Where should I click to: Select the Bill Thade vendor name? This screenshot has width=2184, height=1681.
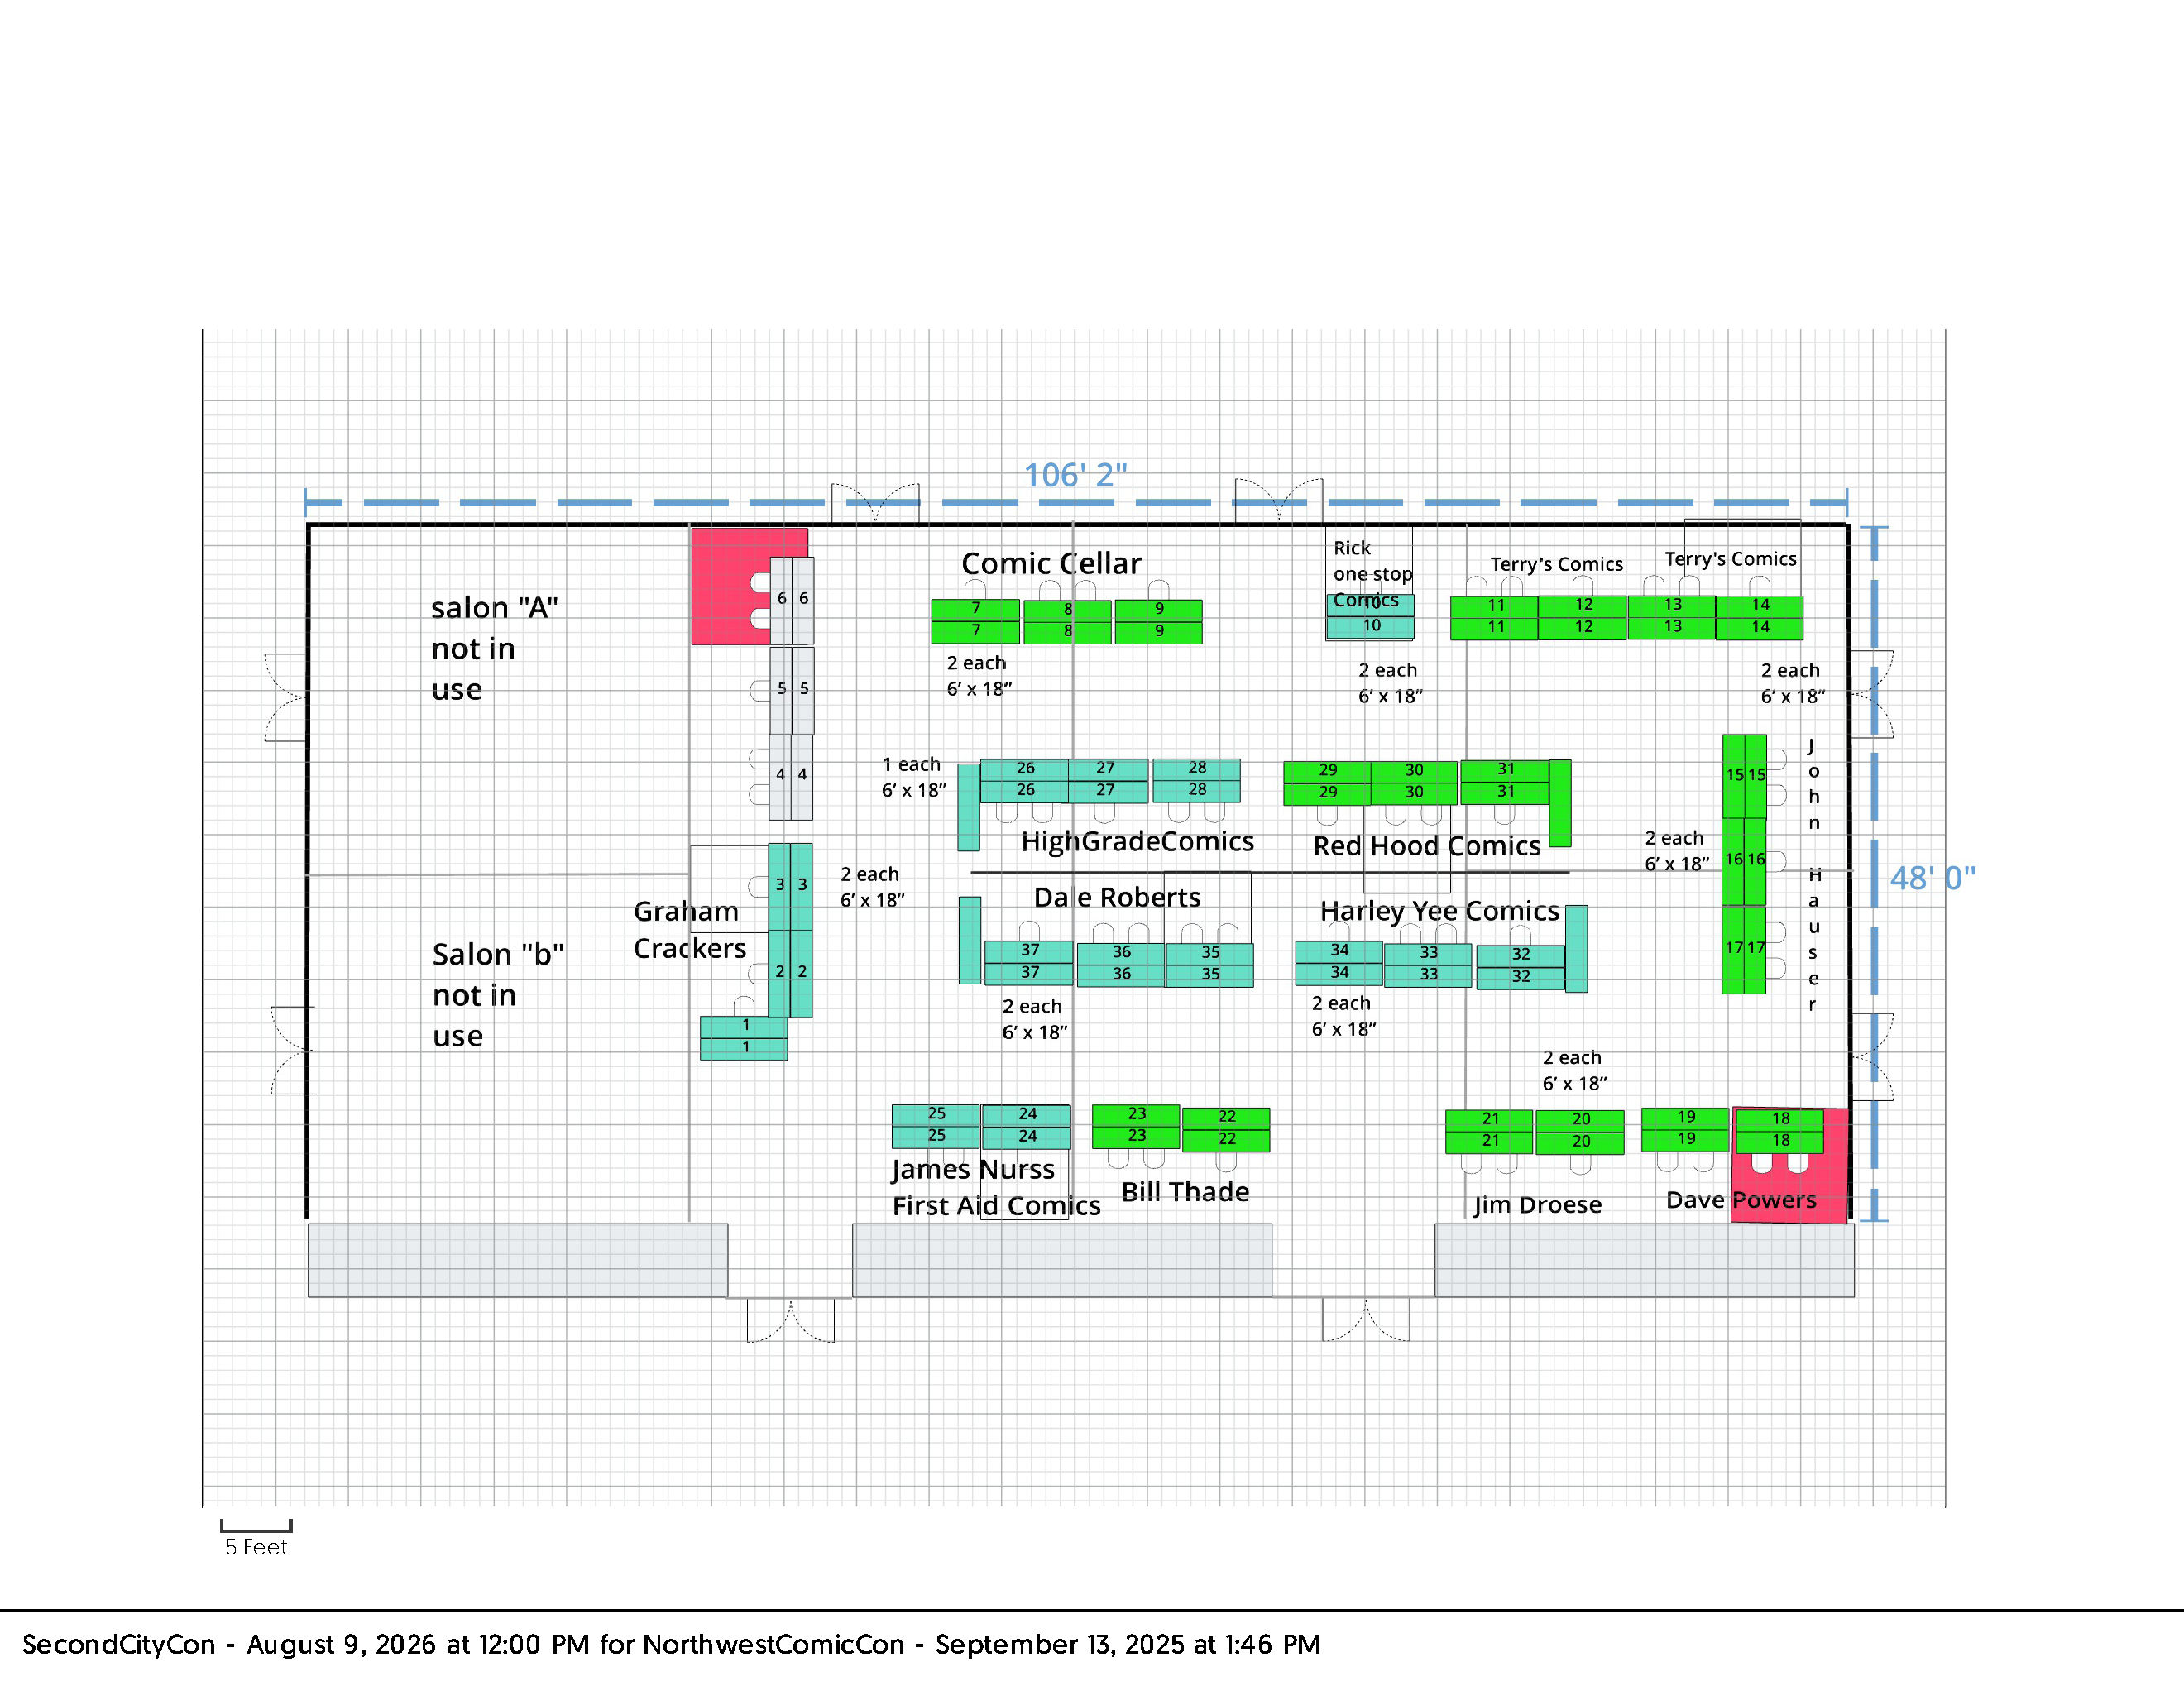tap(1185, 1191)
